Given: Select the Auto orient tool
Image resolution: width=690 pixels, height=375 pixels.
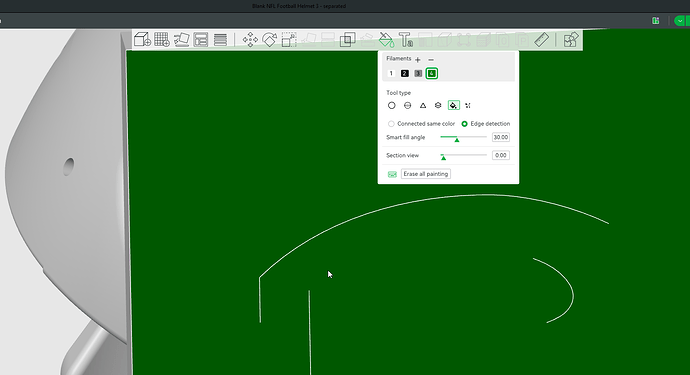Looking at the screenshot, I should coord(181,40).
